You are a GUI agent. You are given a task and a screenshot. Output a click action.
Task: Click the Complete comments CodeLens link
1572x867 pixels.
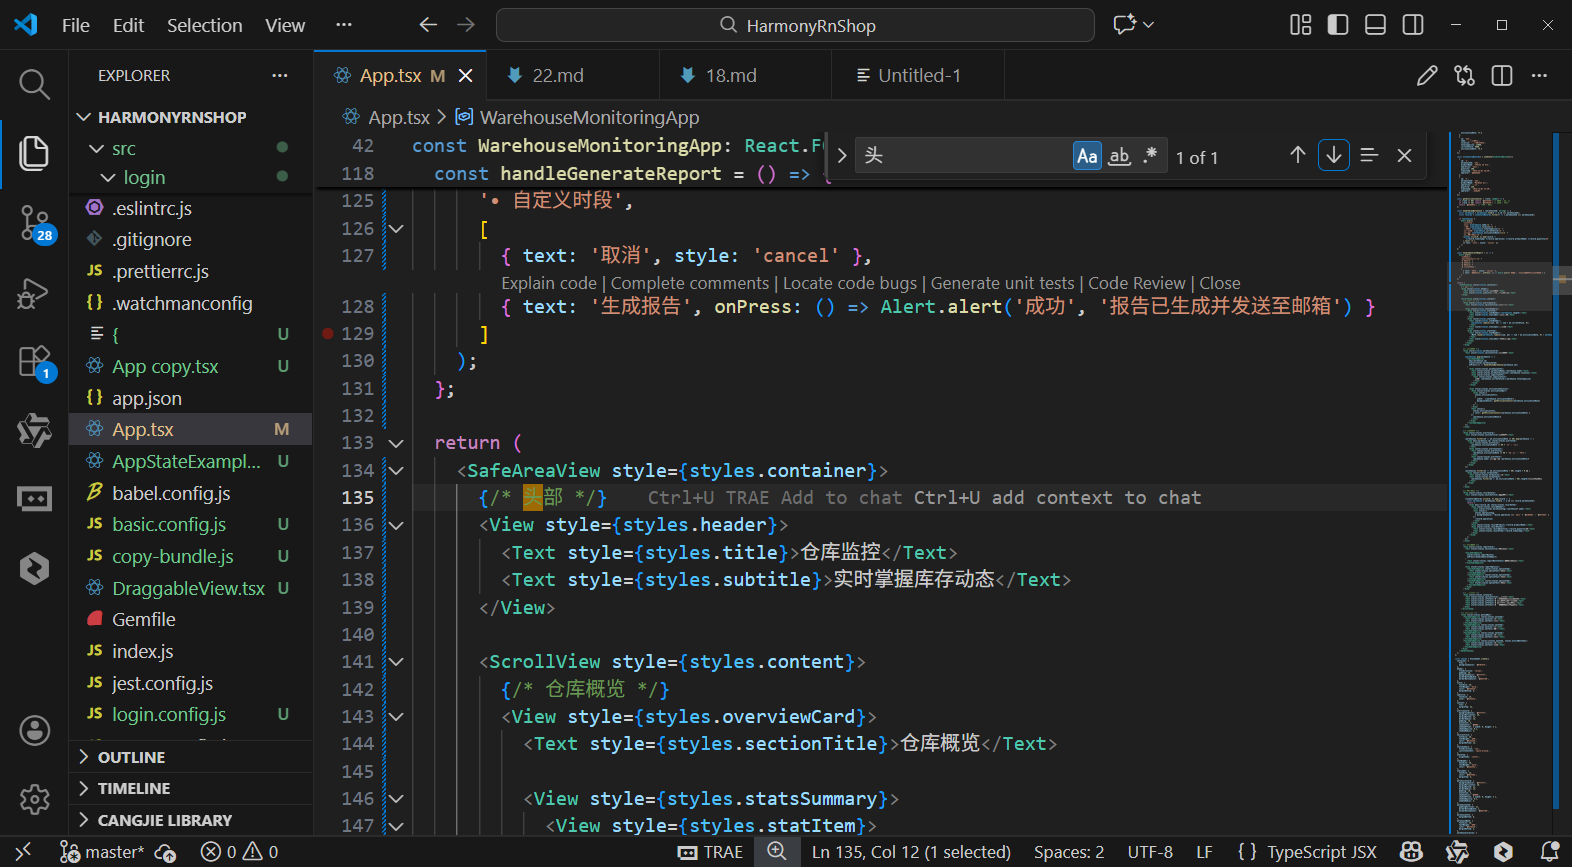(x=690, y=284)
